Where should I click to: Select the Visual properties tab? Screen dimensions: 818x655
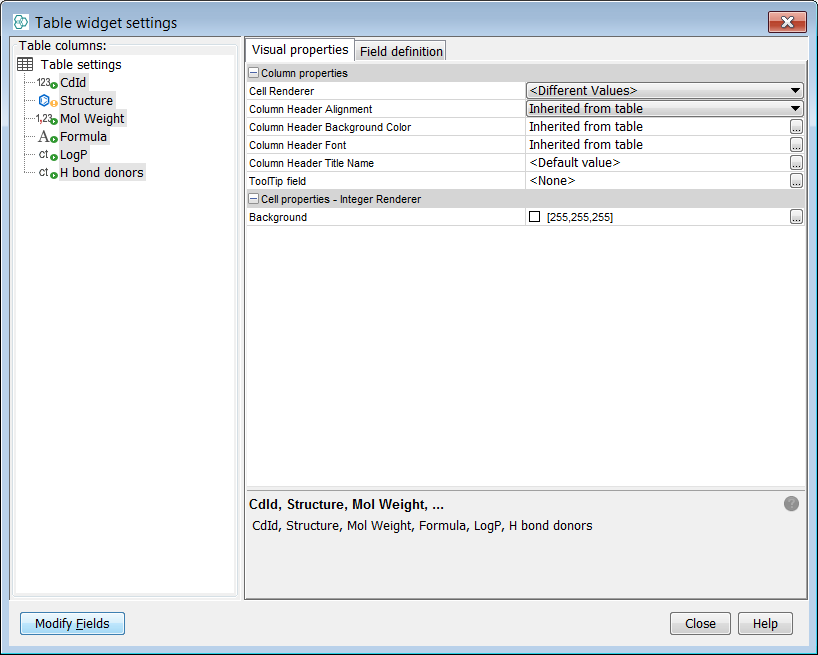(299, 50)
